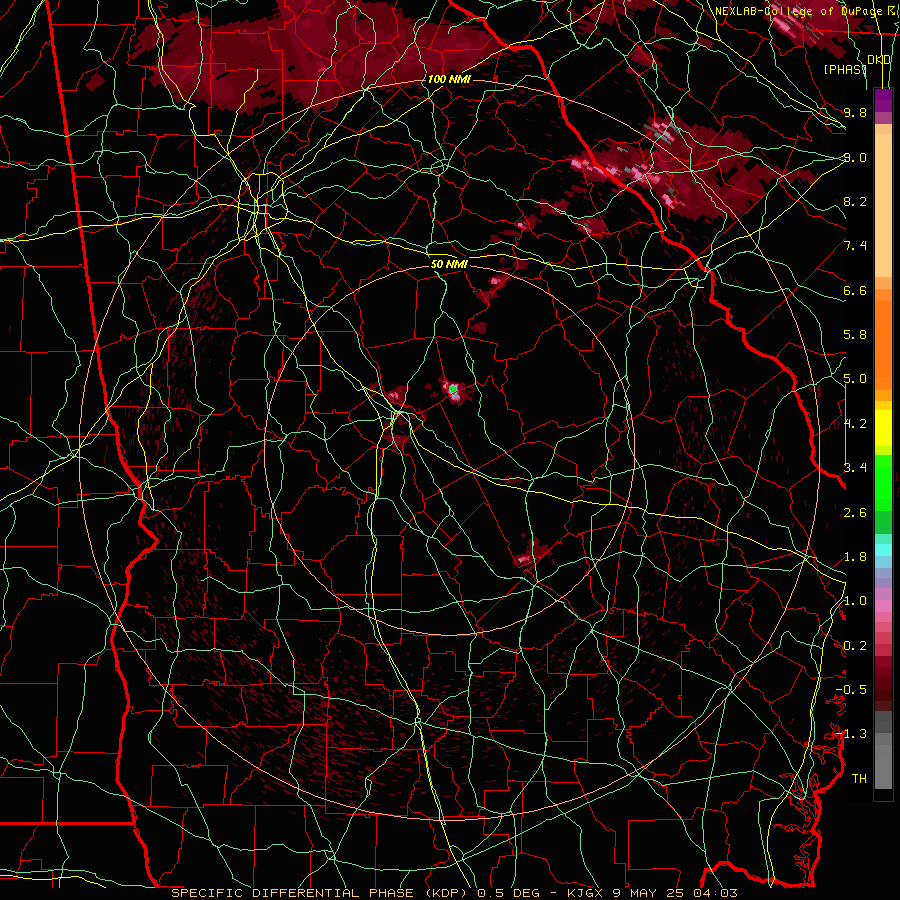Click the "DKD" label above the color scale
This screenshot has height=900, width=900.
coord(879,60)
